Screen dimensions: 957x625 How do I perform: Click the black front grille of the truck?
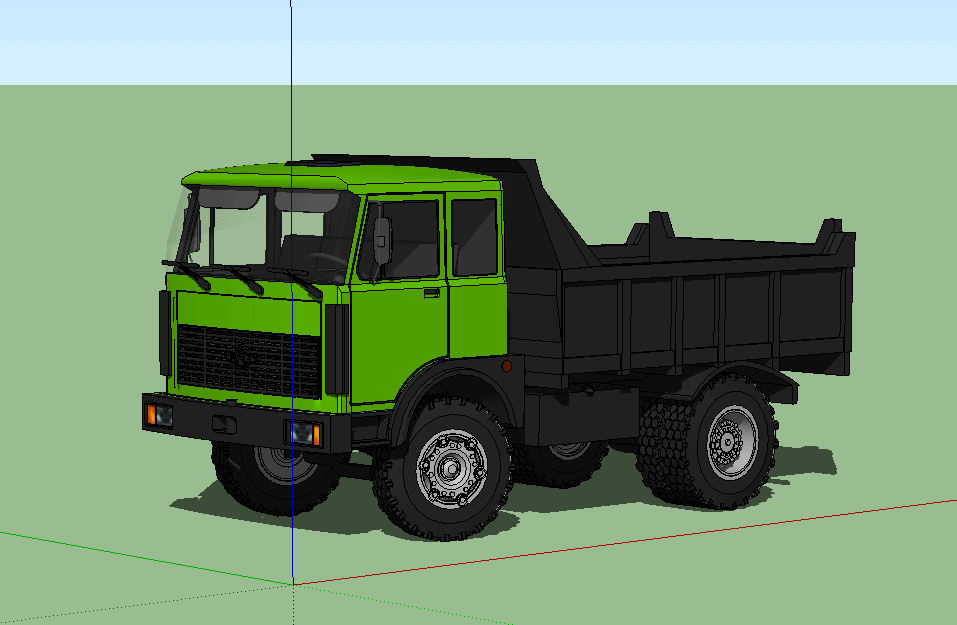[249, 361]
